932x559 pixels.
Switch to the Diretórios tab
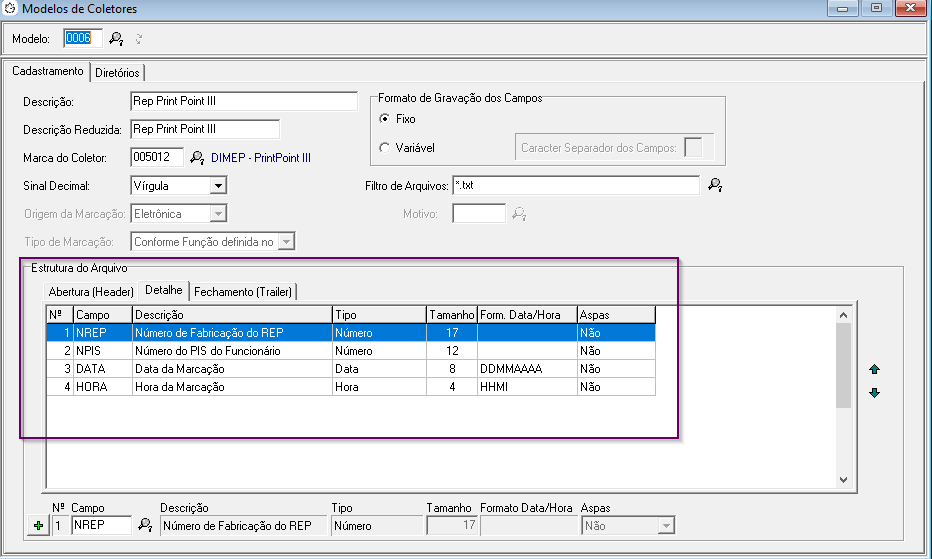pyautogui.click(x=118, y=73)
